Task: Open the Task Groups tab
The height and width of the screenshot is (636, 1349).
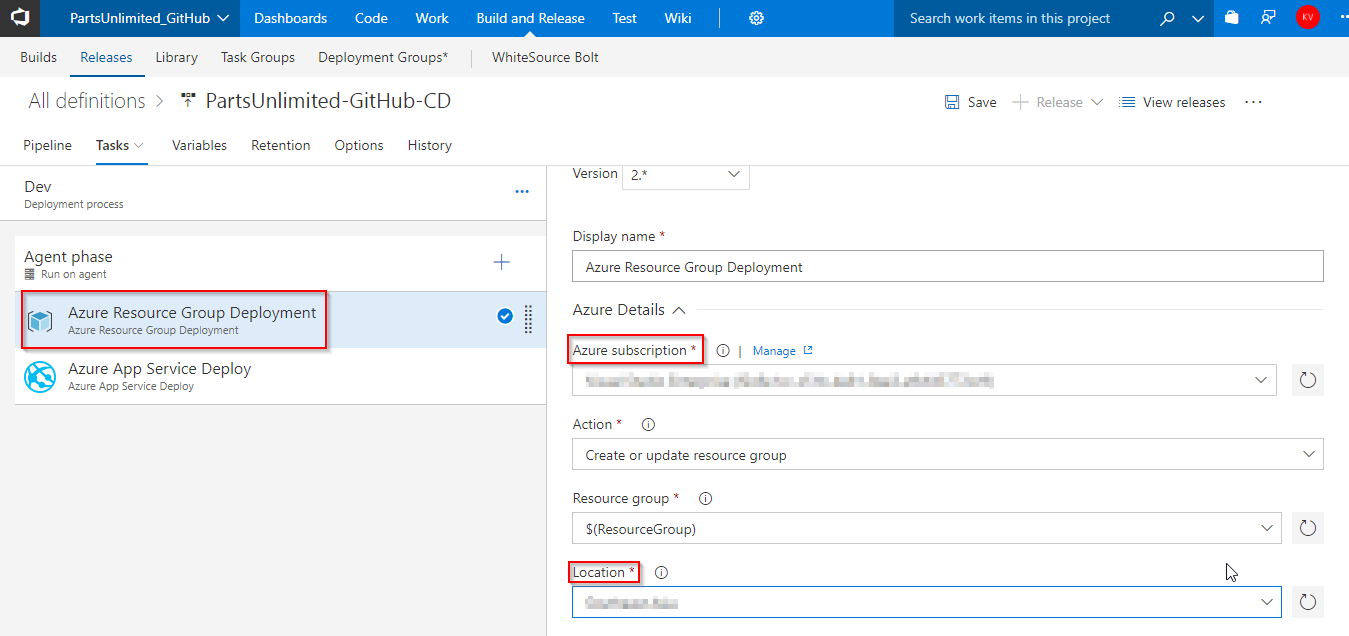Action: [x=258, y=57]
